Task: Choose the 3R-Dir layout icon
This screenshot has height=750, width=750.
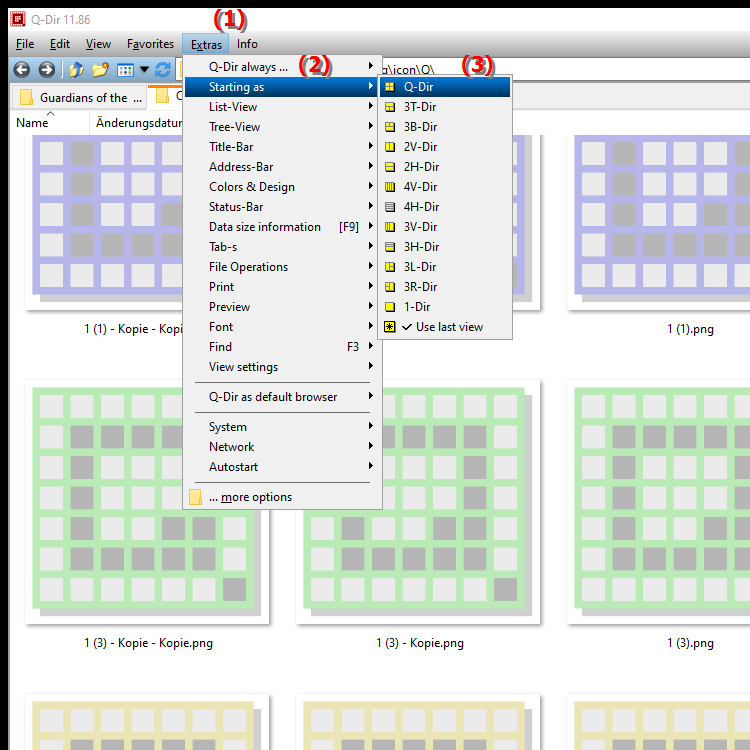Action: tap(390, 287)
